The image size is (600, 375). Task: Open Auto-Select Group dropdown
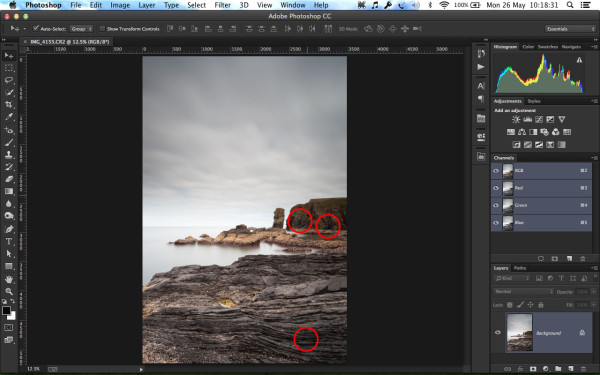click(81, 29)
